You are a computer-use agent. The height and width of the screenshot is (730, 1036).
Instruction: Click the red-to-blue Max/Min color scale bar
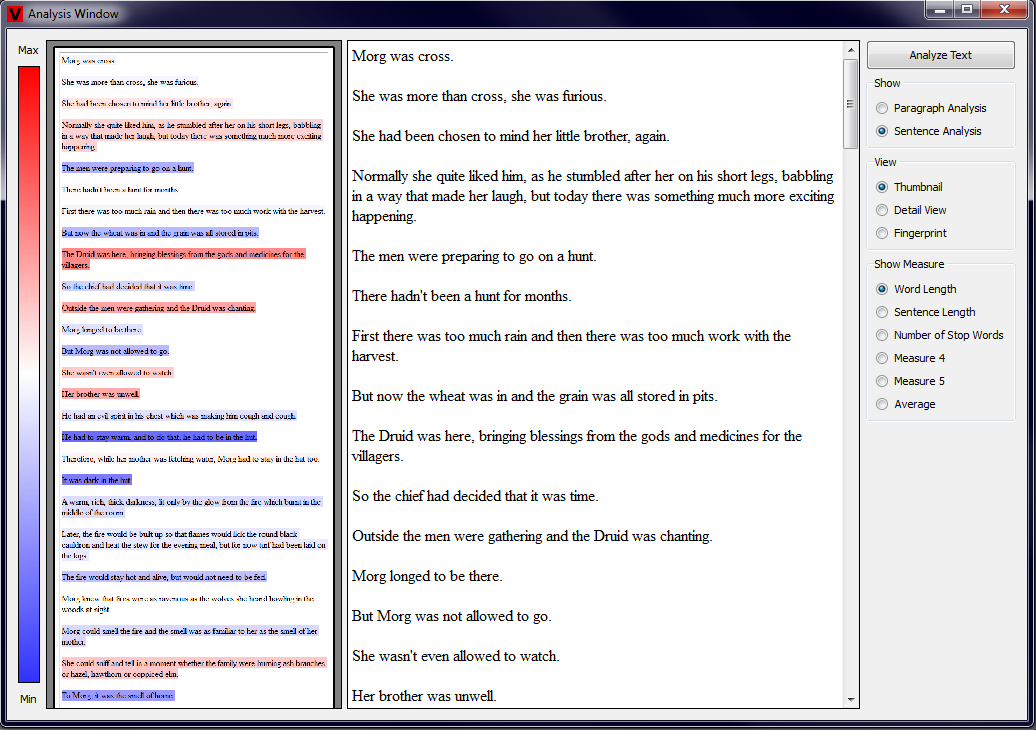point(29,374)
